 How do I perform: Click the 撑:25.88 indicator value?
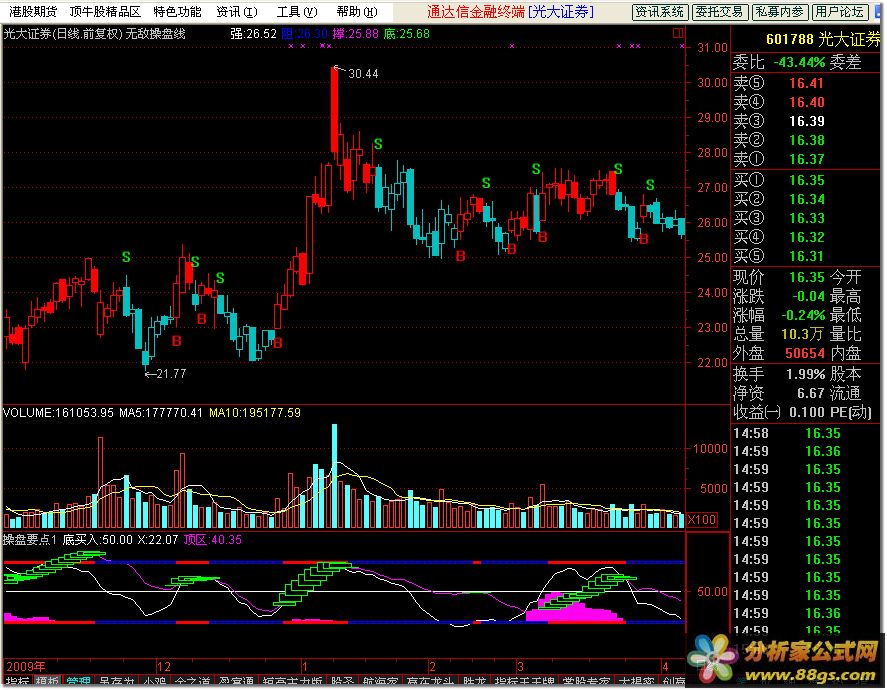[x=355, y=34]
